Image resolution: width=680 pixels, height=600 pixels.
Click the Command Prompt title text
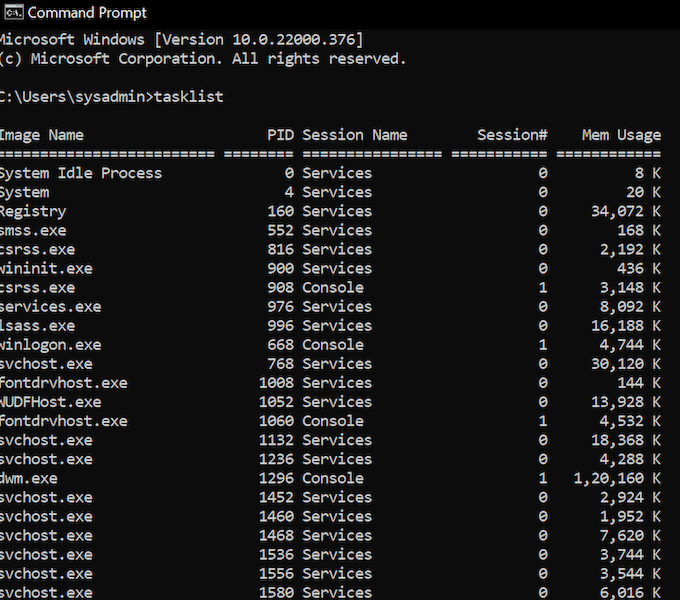point(87,13)
